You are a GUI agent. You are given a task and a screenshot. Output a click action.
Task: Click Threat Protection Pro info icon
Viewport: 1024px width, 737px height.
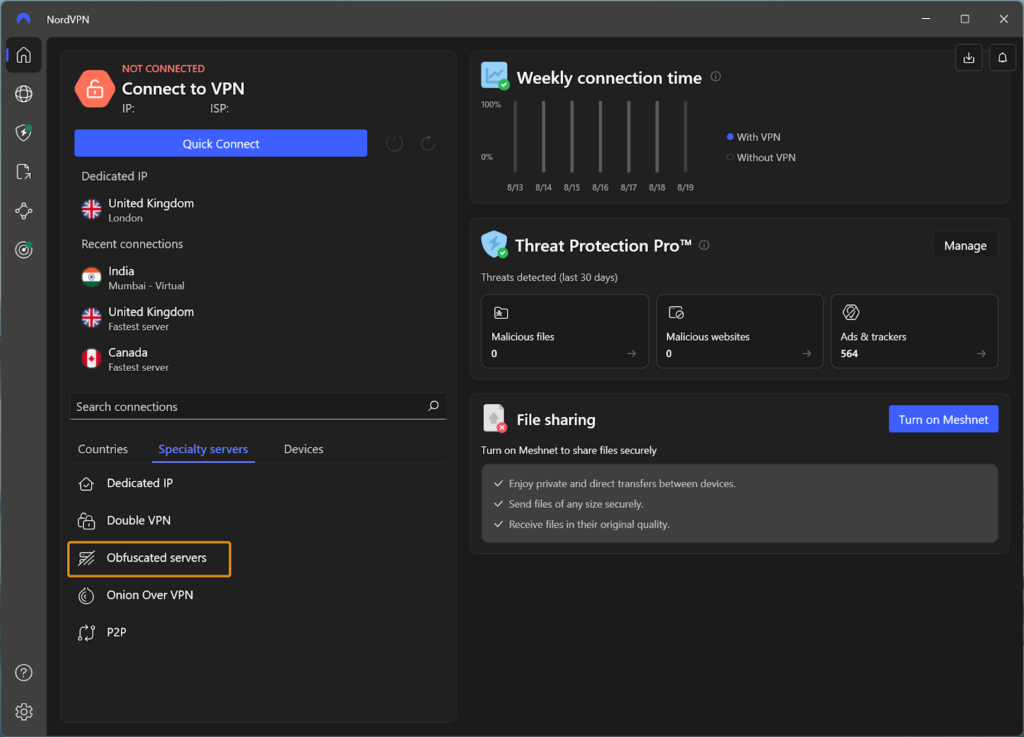tap(704, 245)
